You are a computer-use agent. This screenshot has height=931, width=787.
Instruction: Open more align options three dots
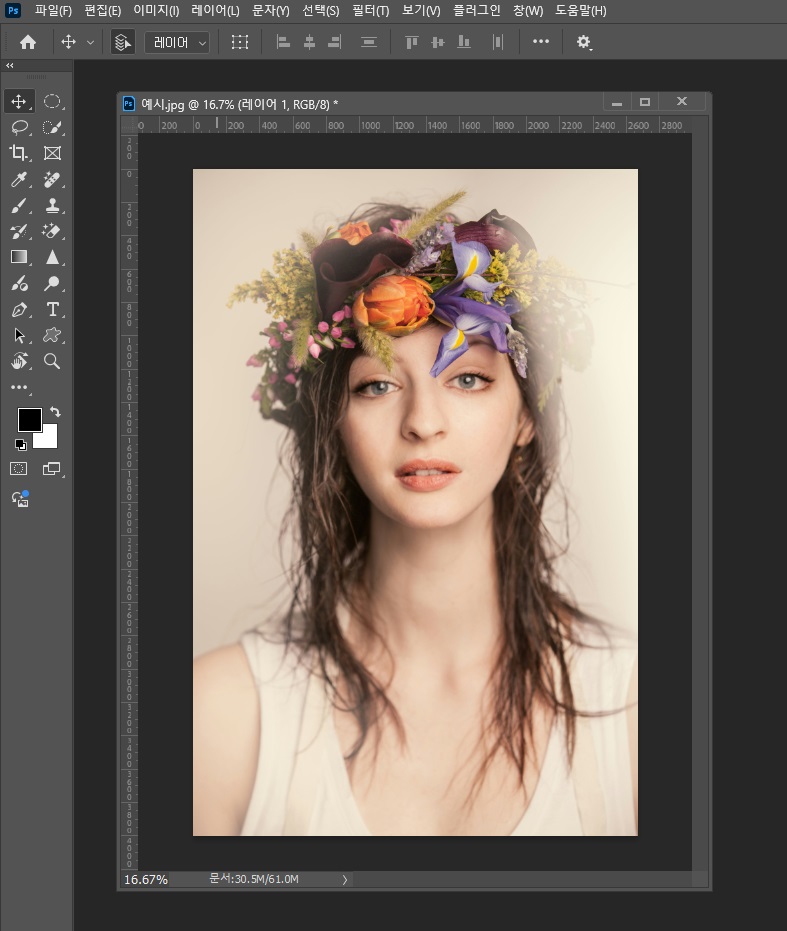(x=541, y=42)
